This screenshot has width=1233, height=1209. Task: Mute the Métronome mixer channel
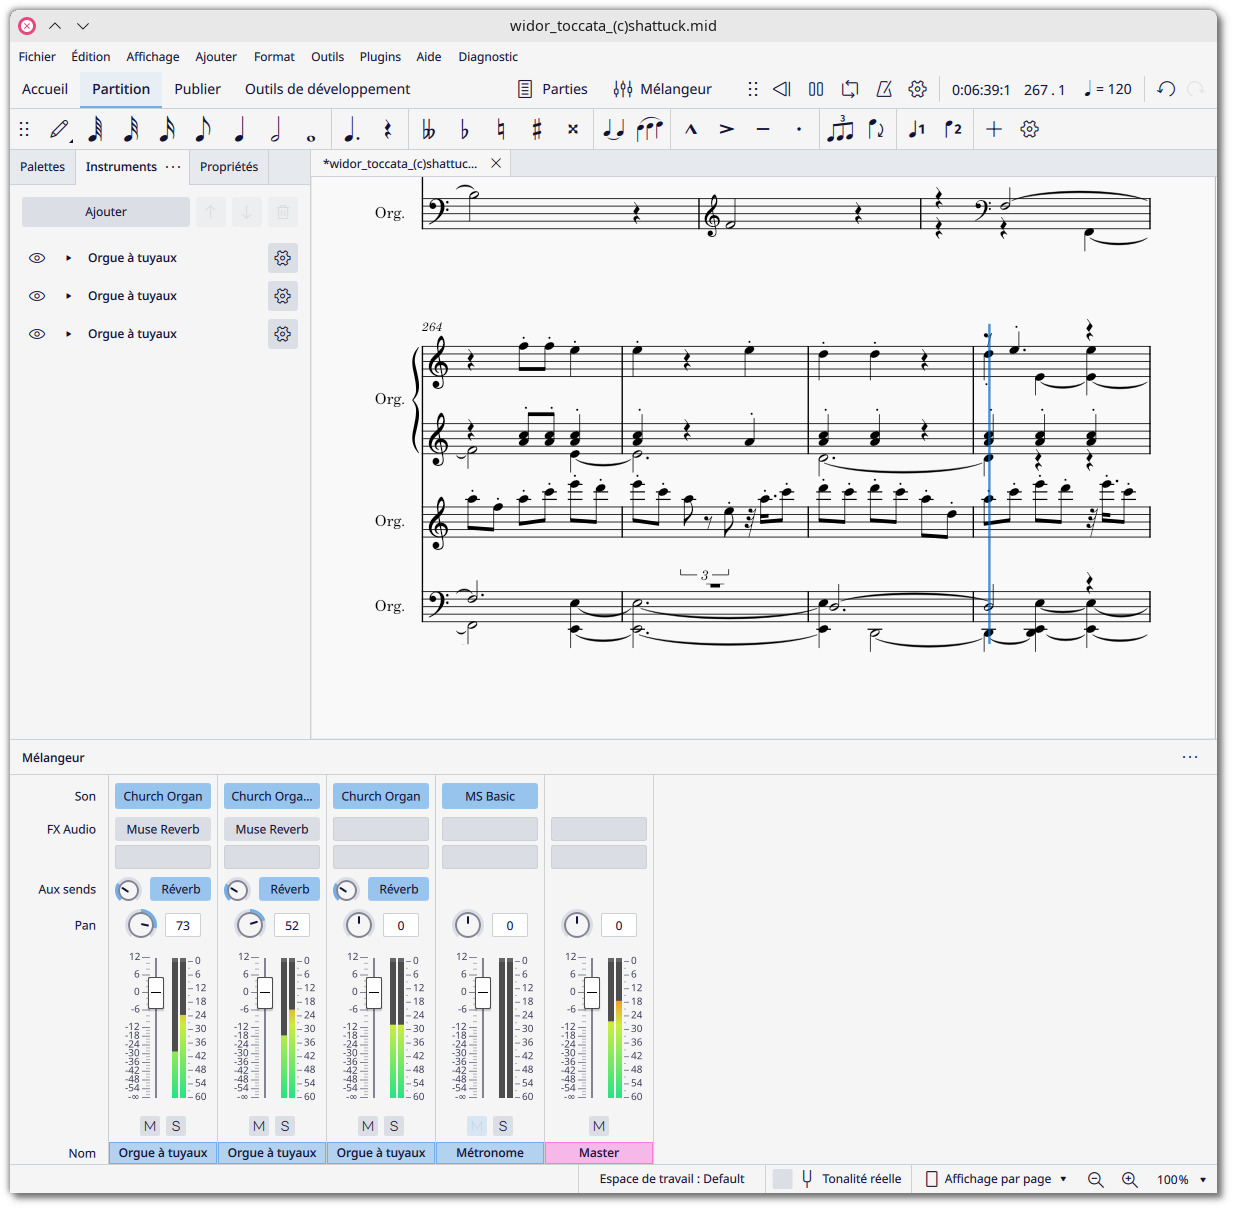[477, 1126]
